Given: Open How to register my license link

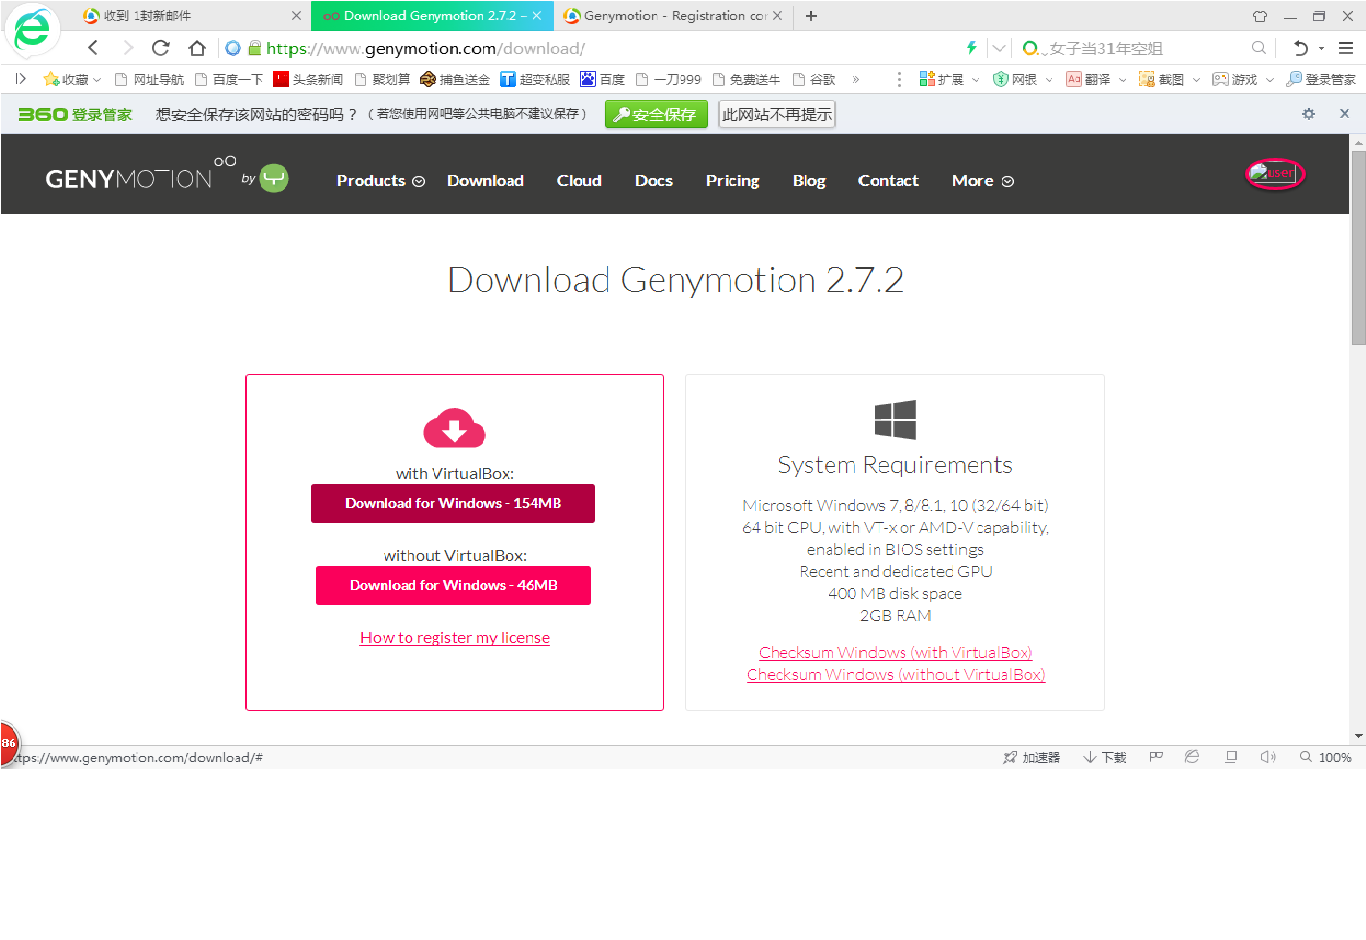Looking at the screenshot, I should point(455,637).
